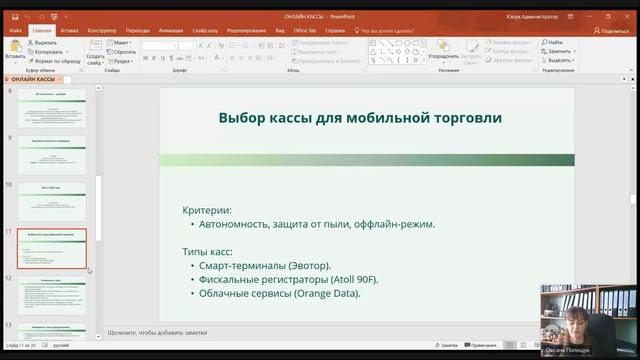640x360 pixels.
Task: Select slide 8 thumbnail
Action: click(x=52, y=108)
